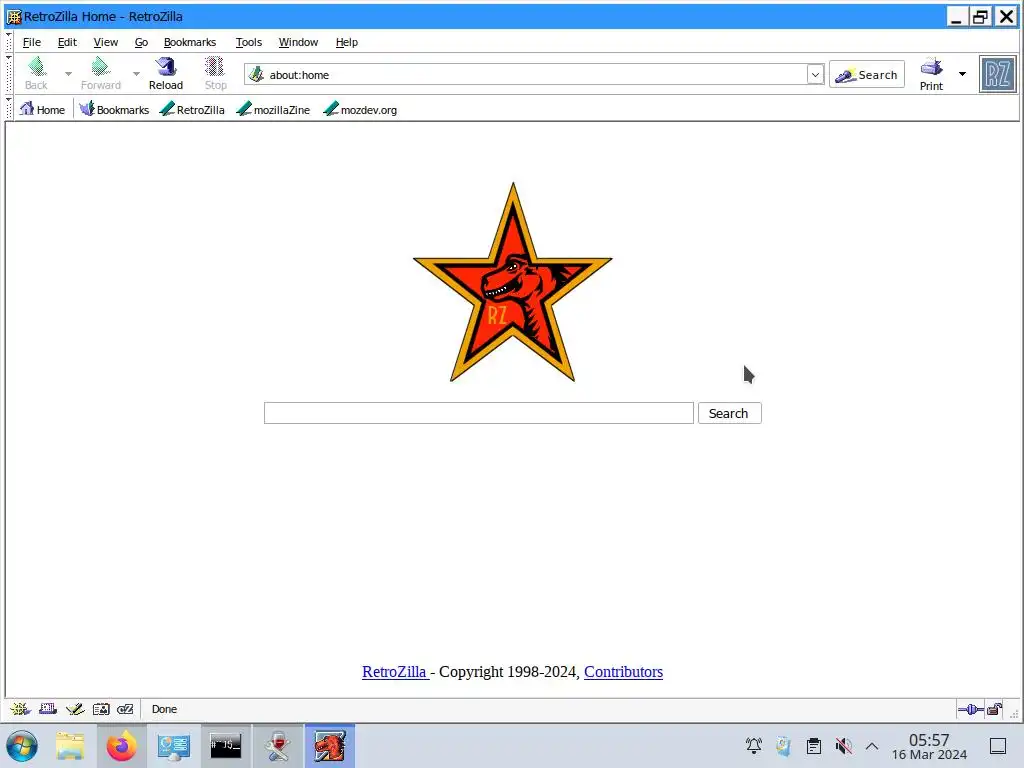Viewport: 1024px width, 768px height.
Task: Open the Print options dropdown arrow
Action: (962, 74)
